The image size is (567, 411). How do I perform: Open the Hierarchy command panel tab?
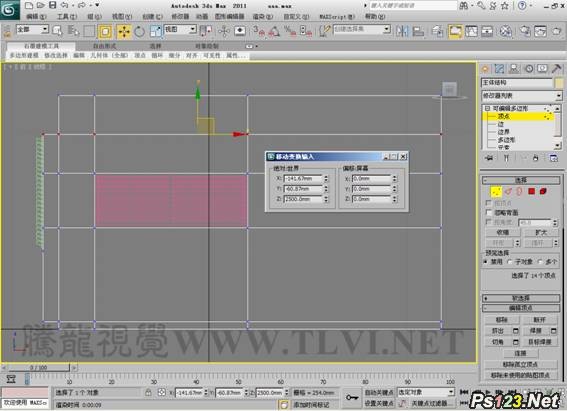coord(514,69)
